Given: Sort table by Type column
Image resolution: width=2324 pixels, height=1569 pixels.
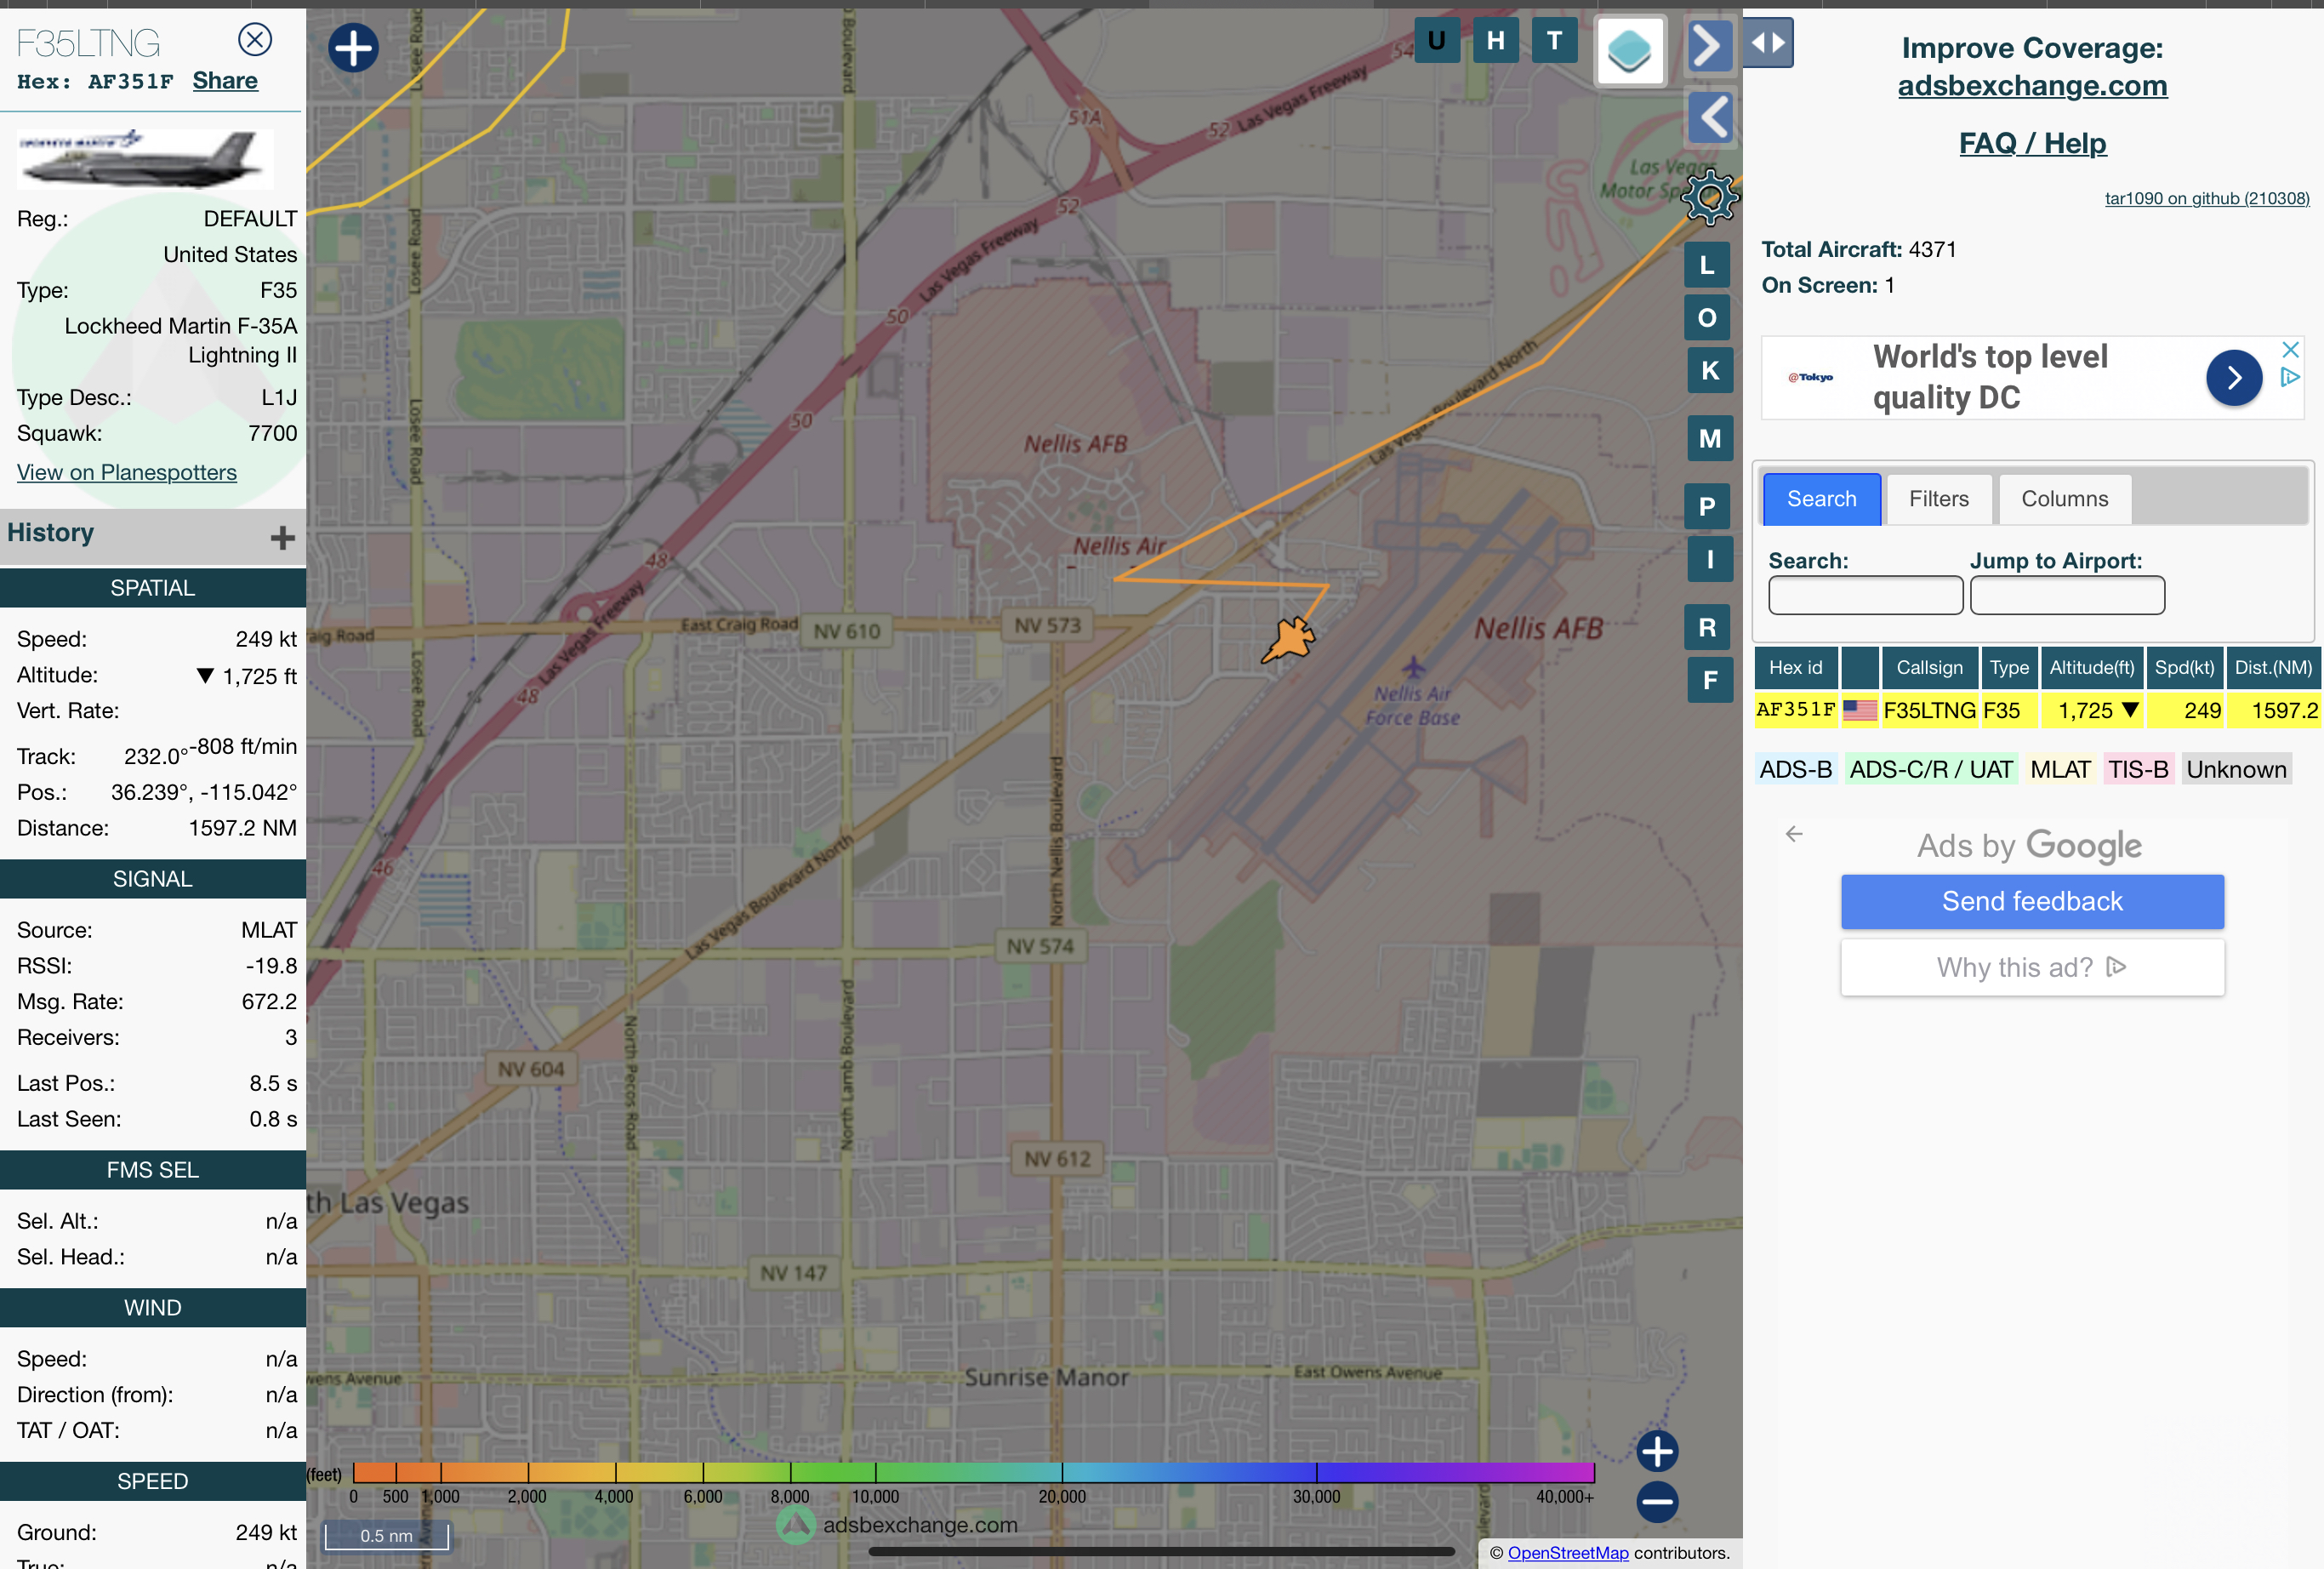Looking at the screenshot, I should 2009,667.
